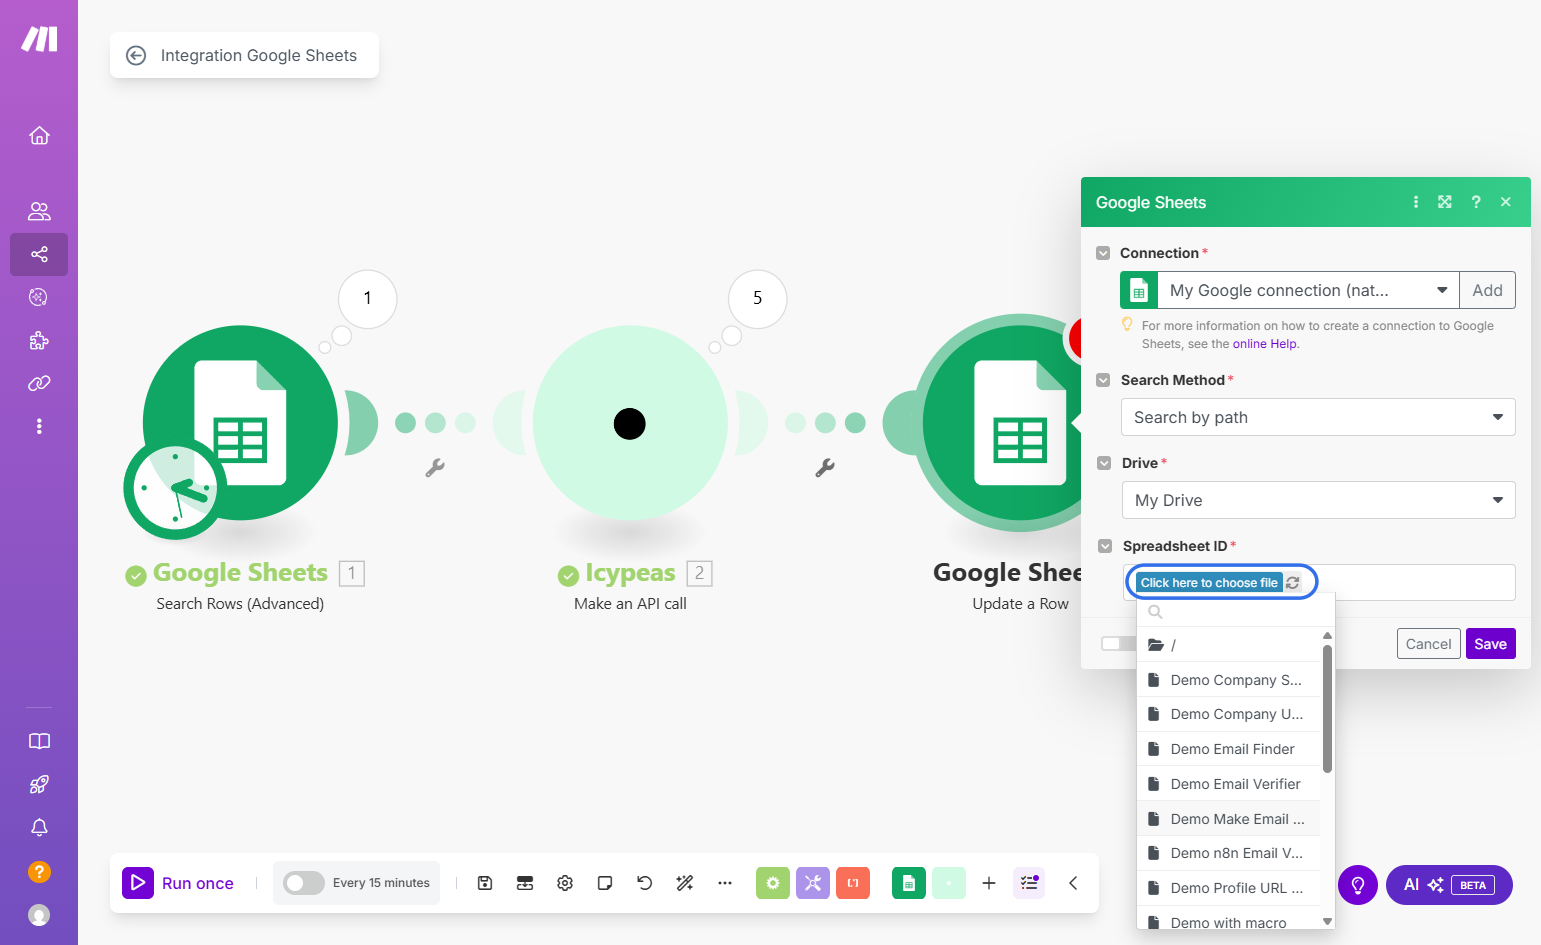Image resolution: width=1541 pixels, height=945 pixels.
Task: Open the rocket What's new icon
Action: [x=39, y=784]
